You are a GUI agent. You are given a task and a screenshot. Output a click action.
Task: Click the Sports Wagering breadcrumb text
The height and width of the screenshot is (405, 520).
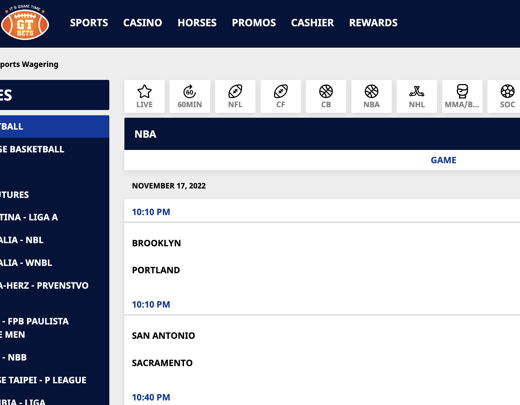pyautogui.click(x=29, y=64)
